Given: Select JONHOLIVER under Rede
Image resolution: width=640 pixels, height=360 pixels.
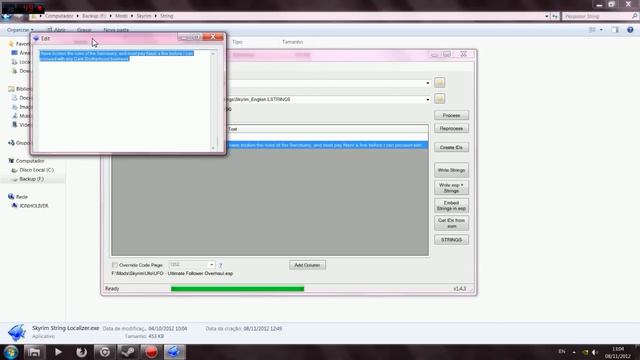Looking at the screenshot, I should [34, 206].
